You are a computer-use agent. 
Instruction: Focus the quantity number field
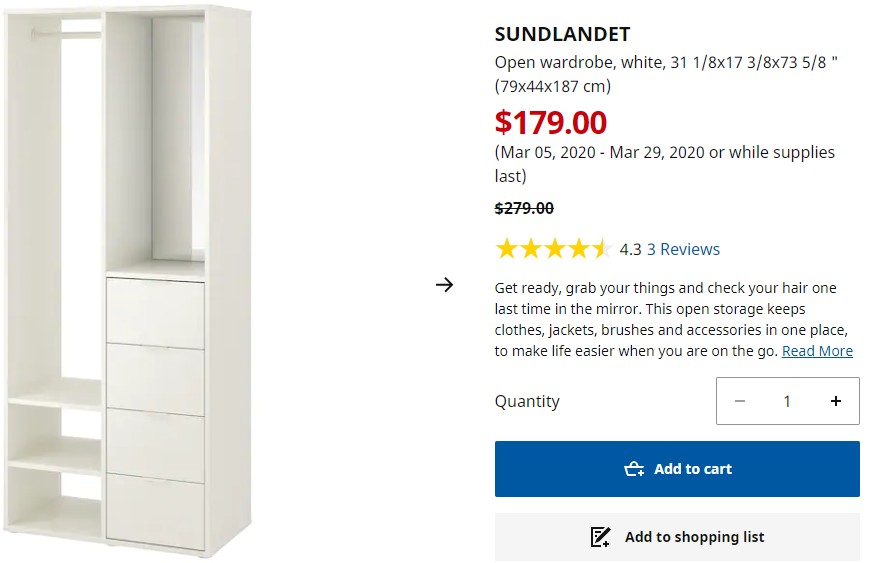coord(787,401)
